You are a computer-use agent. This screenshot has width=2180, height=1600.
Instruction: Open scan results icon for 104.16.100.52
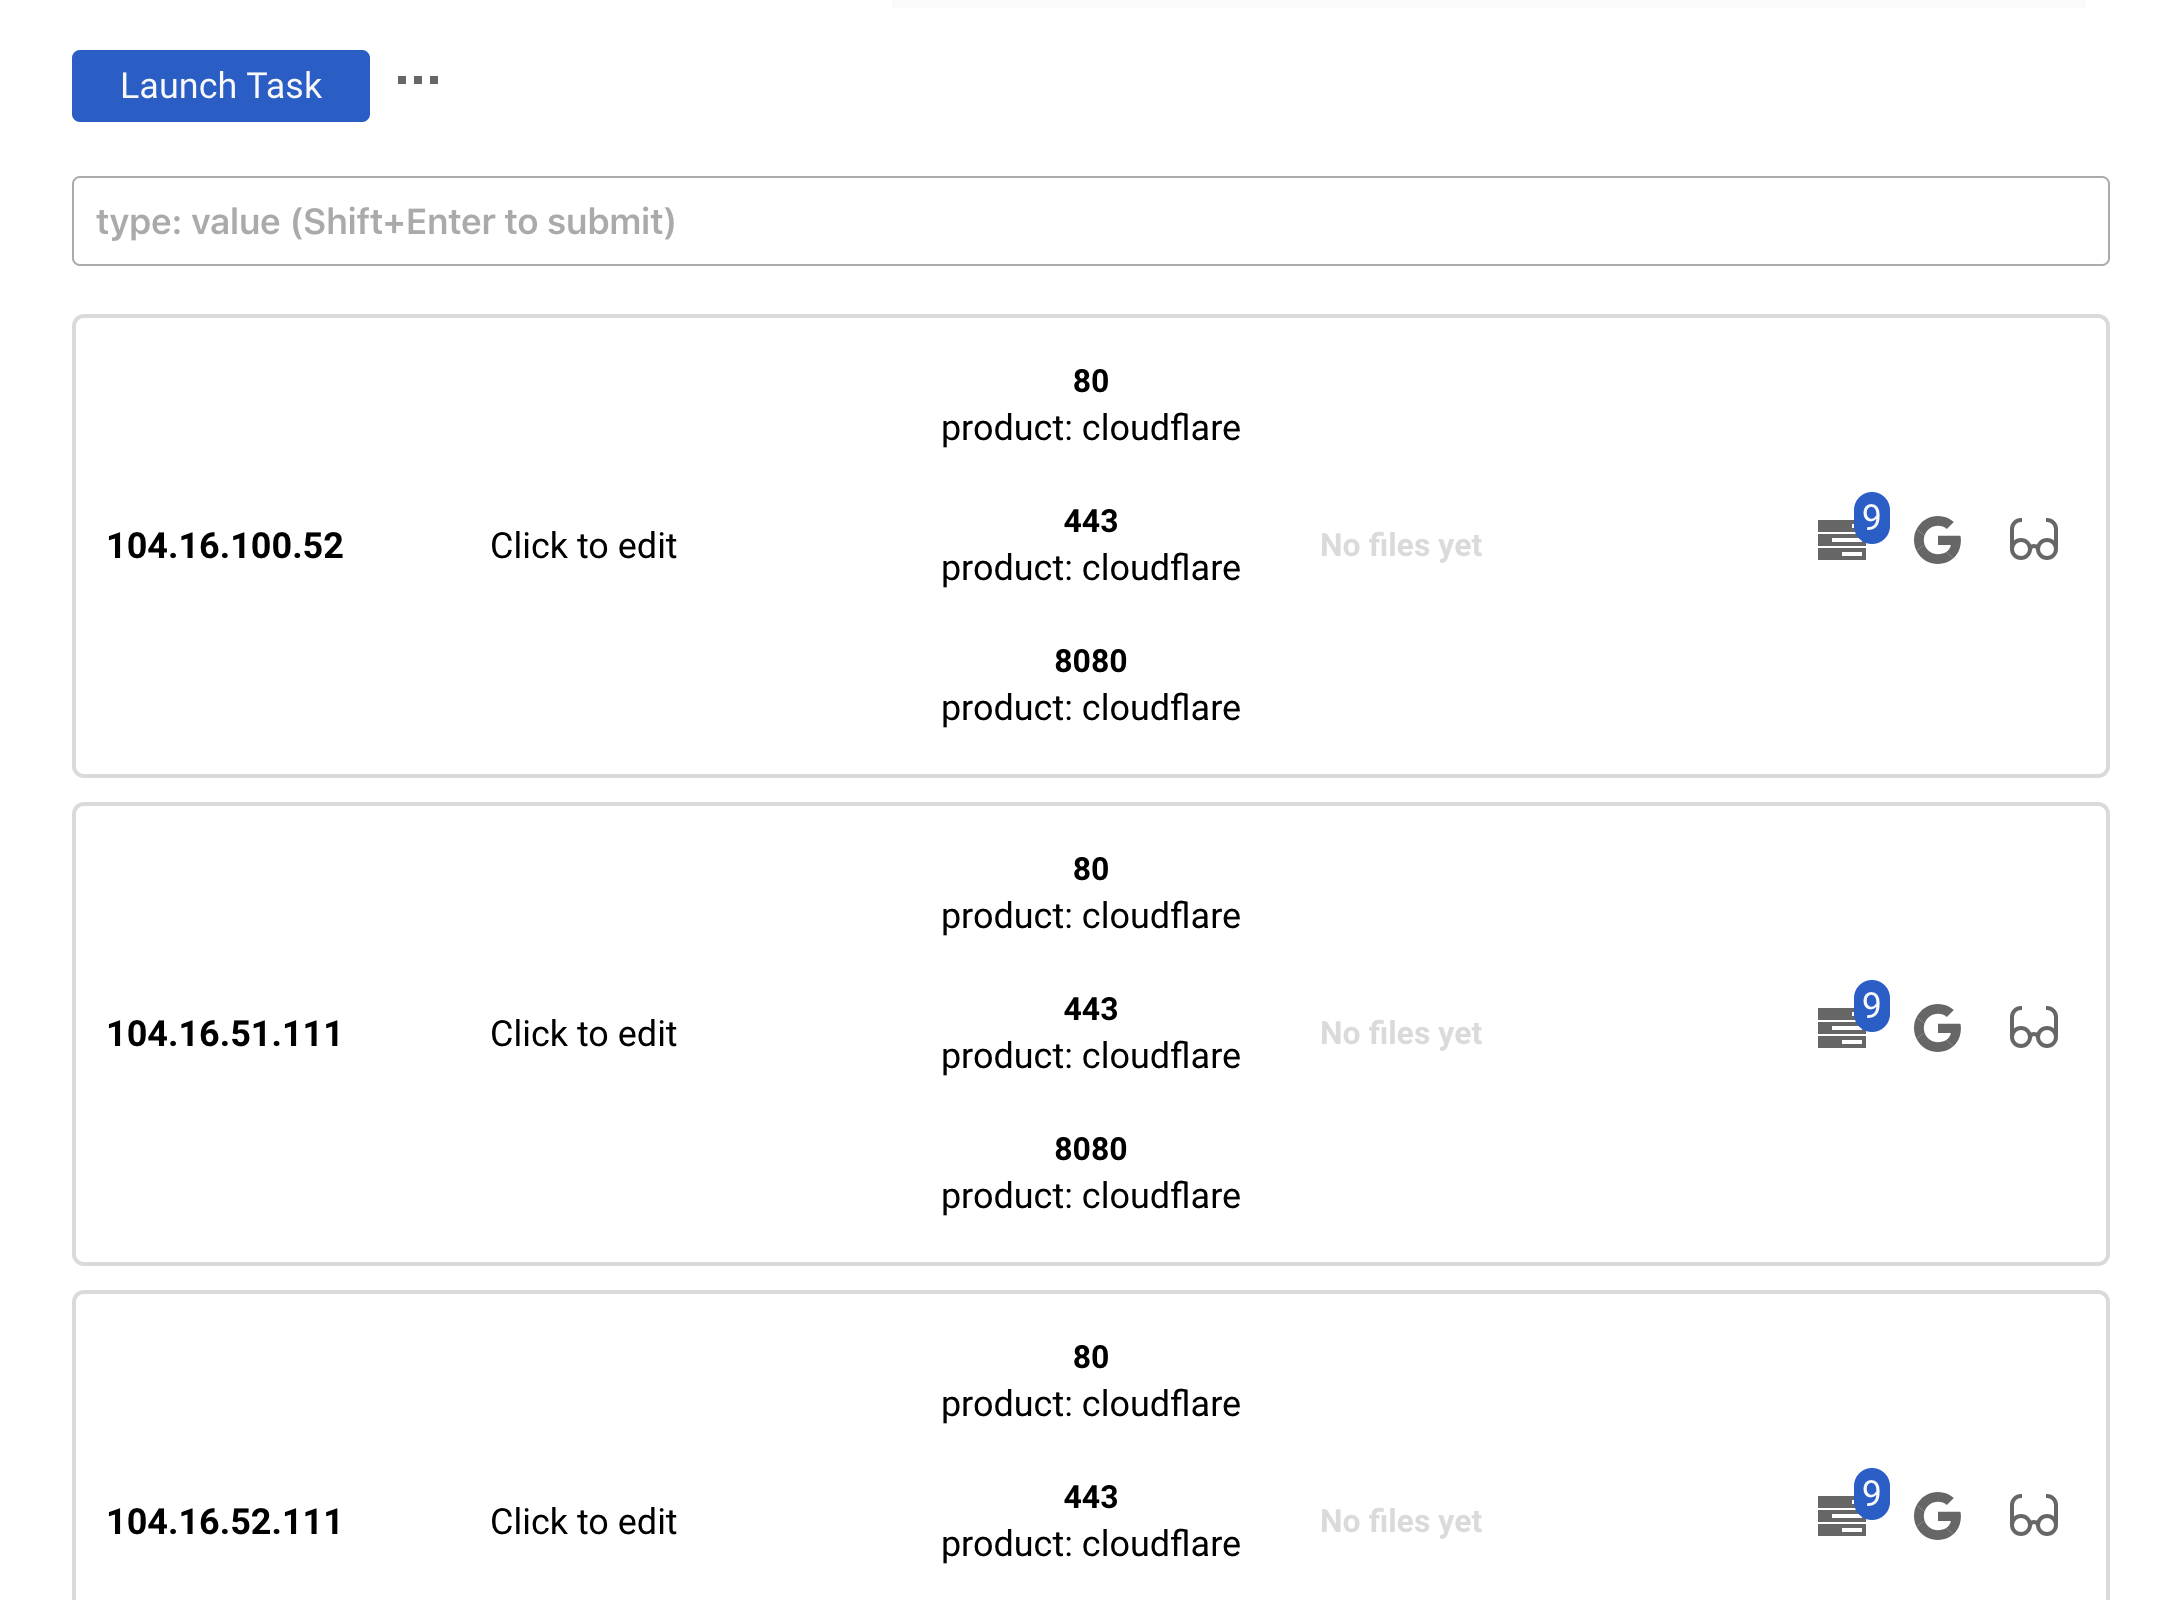point(1842,541)
